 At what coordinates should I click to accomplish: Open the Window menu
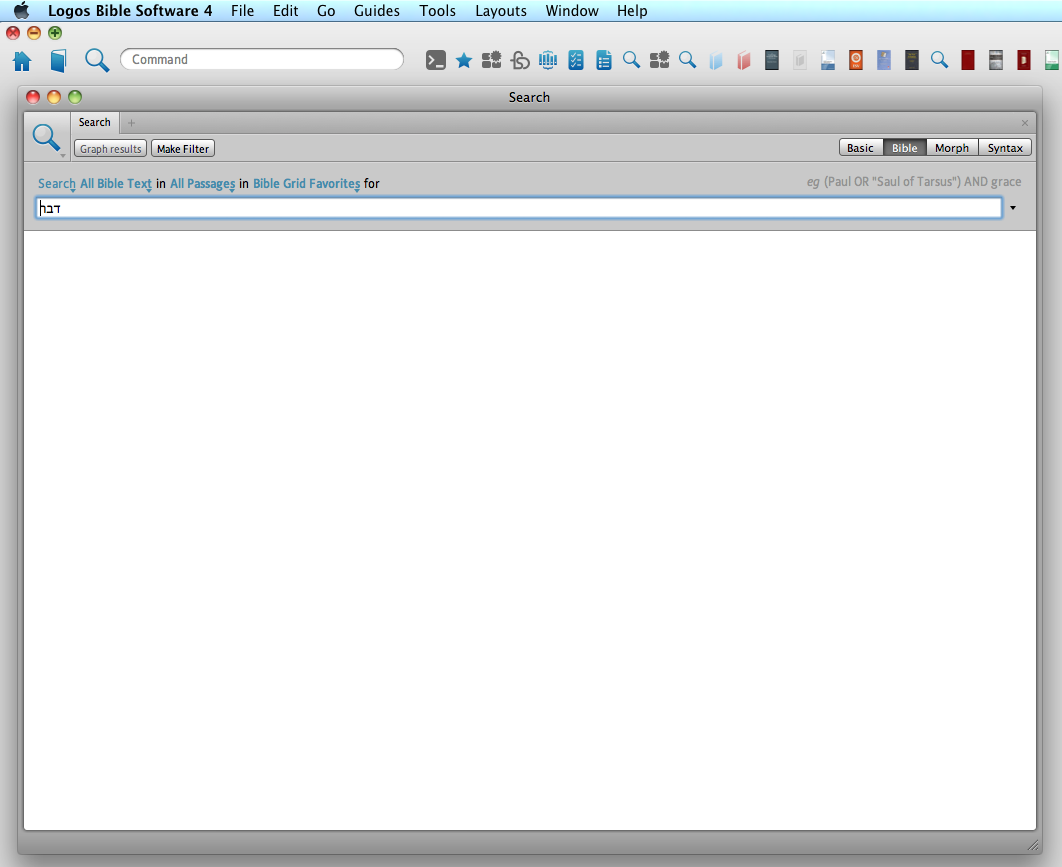(x=572, y=11)
